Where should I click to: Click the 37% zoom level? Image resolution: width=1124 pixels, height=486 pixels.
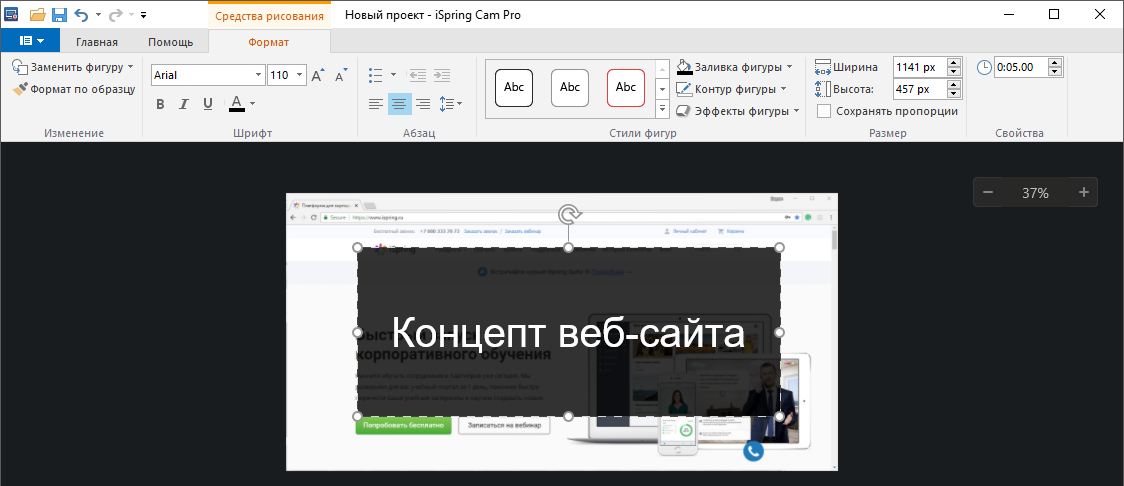(x=1035, y=193)
